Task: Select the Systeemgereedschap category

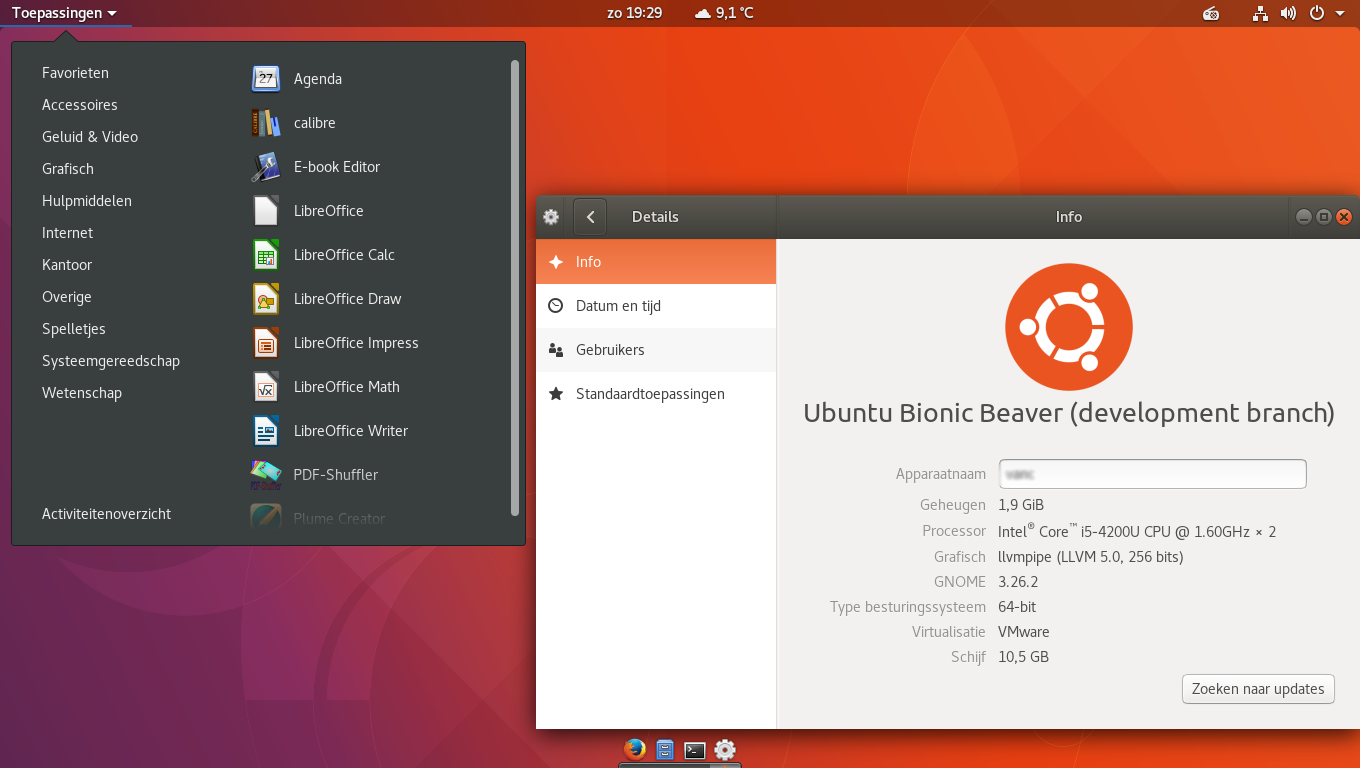Action: point(111,361)
